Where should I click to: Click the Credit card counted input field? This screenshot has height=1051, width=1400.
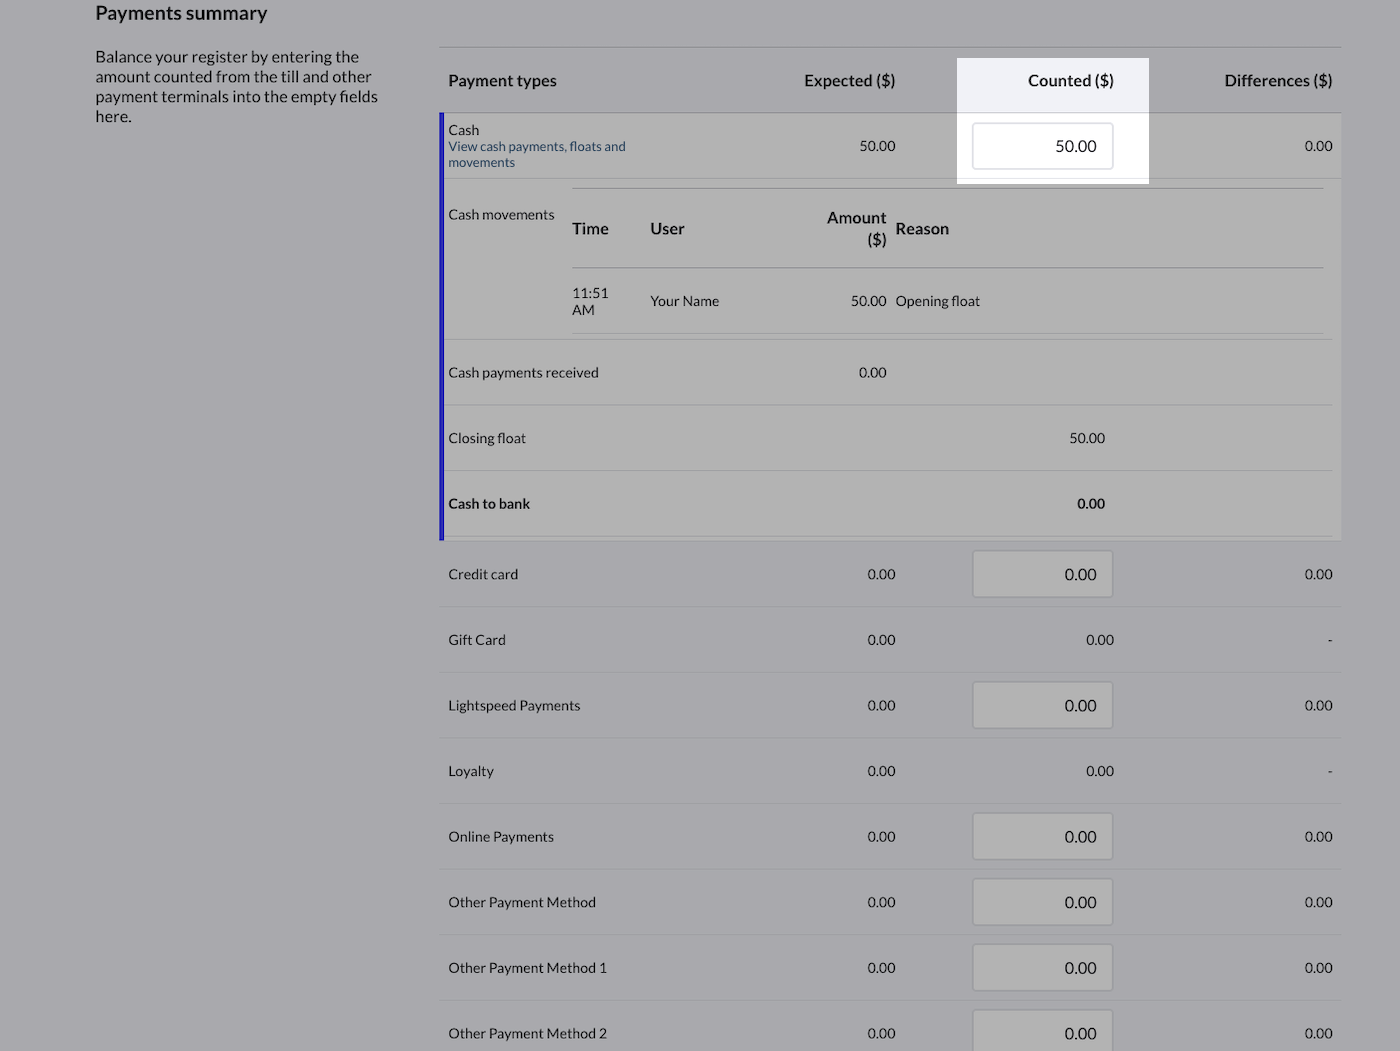tap(1042, 574)
